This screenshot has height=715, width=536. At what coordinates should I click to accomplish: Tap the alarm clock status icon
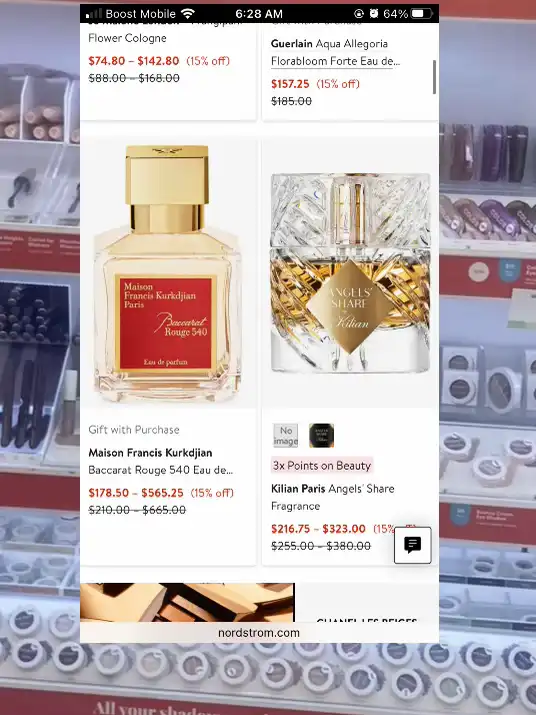[x=374, y=14]
